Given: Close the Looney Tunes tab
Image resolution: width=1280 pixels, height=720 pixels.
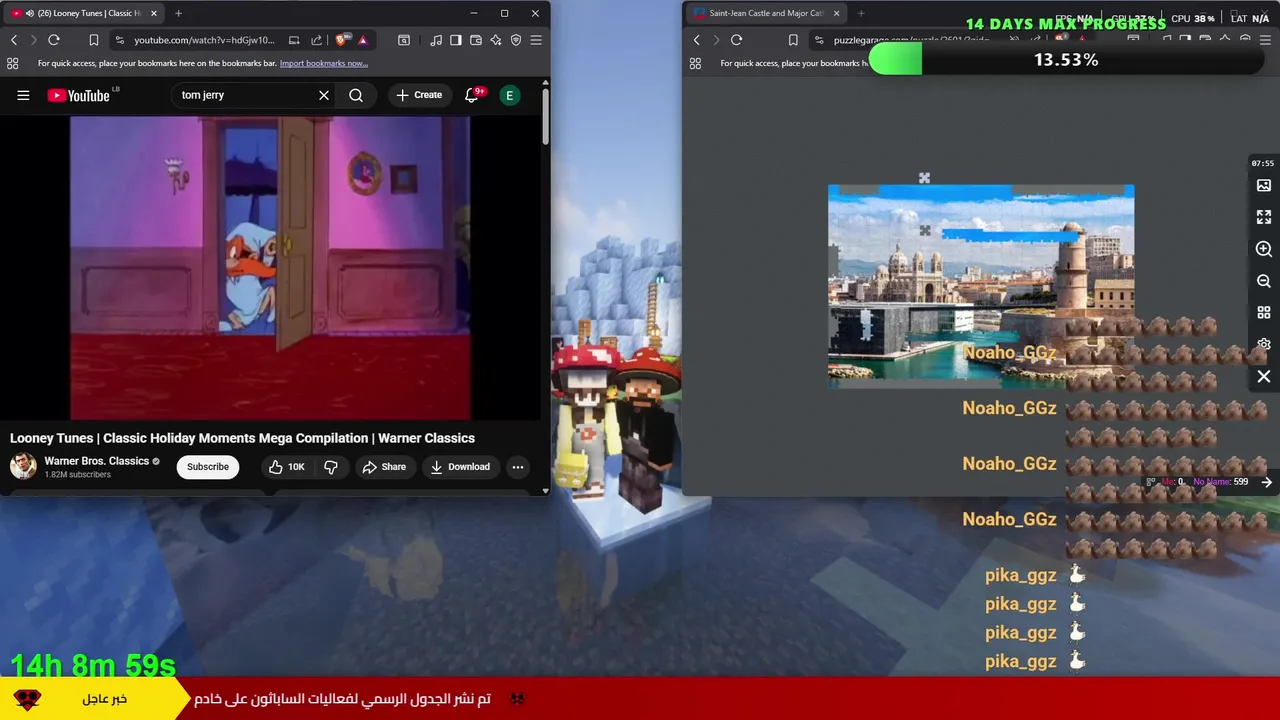Looking at the screenshot, I should (153, 13).
